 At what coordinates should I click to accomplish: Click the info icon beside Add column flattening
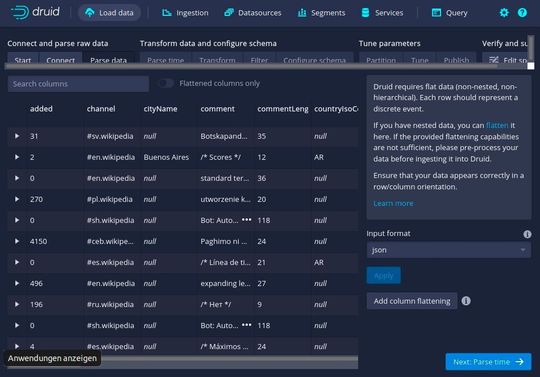466,301
